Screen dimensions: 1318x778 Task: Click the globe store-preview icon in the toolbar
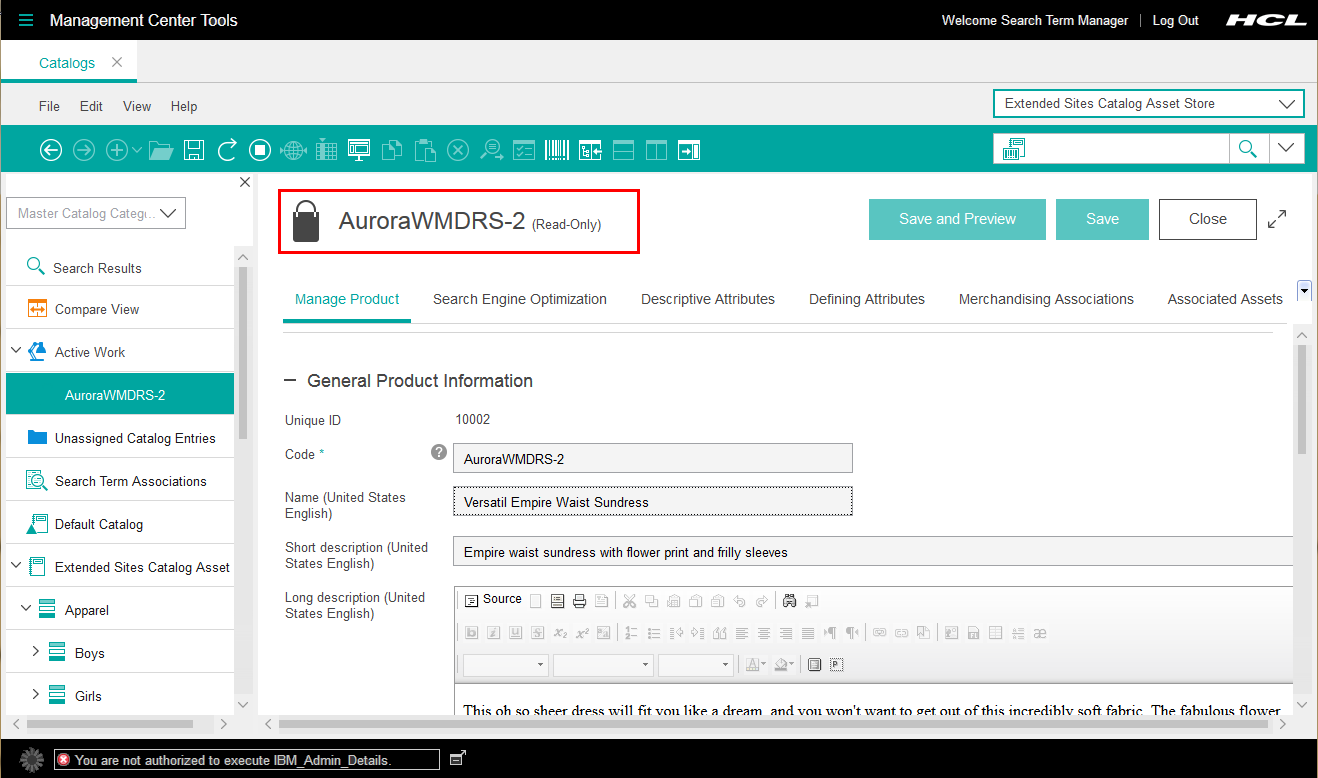pyautogui.click(x=293, y=149)
